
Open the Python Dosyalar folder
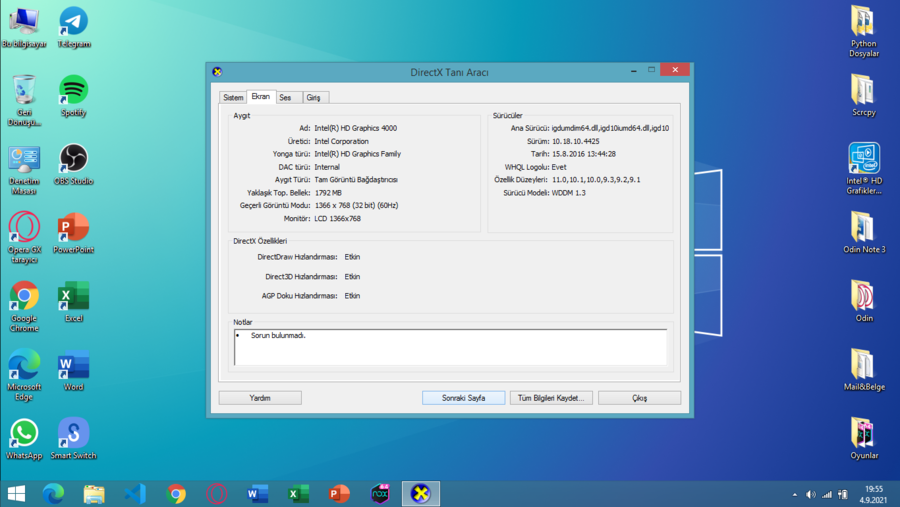point(863,23)
